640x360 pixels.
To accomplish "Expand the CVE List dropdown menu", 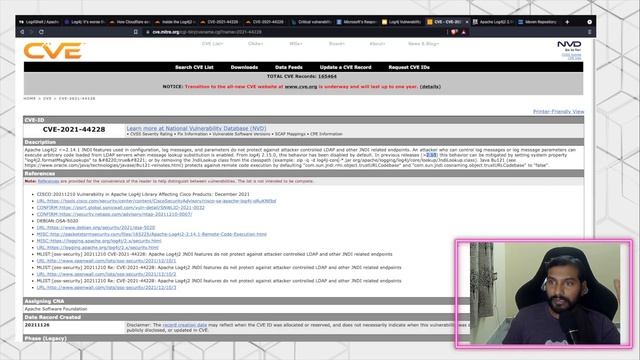I will (x=212, y=44).
